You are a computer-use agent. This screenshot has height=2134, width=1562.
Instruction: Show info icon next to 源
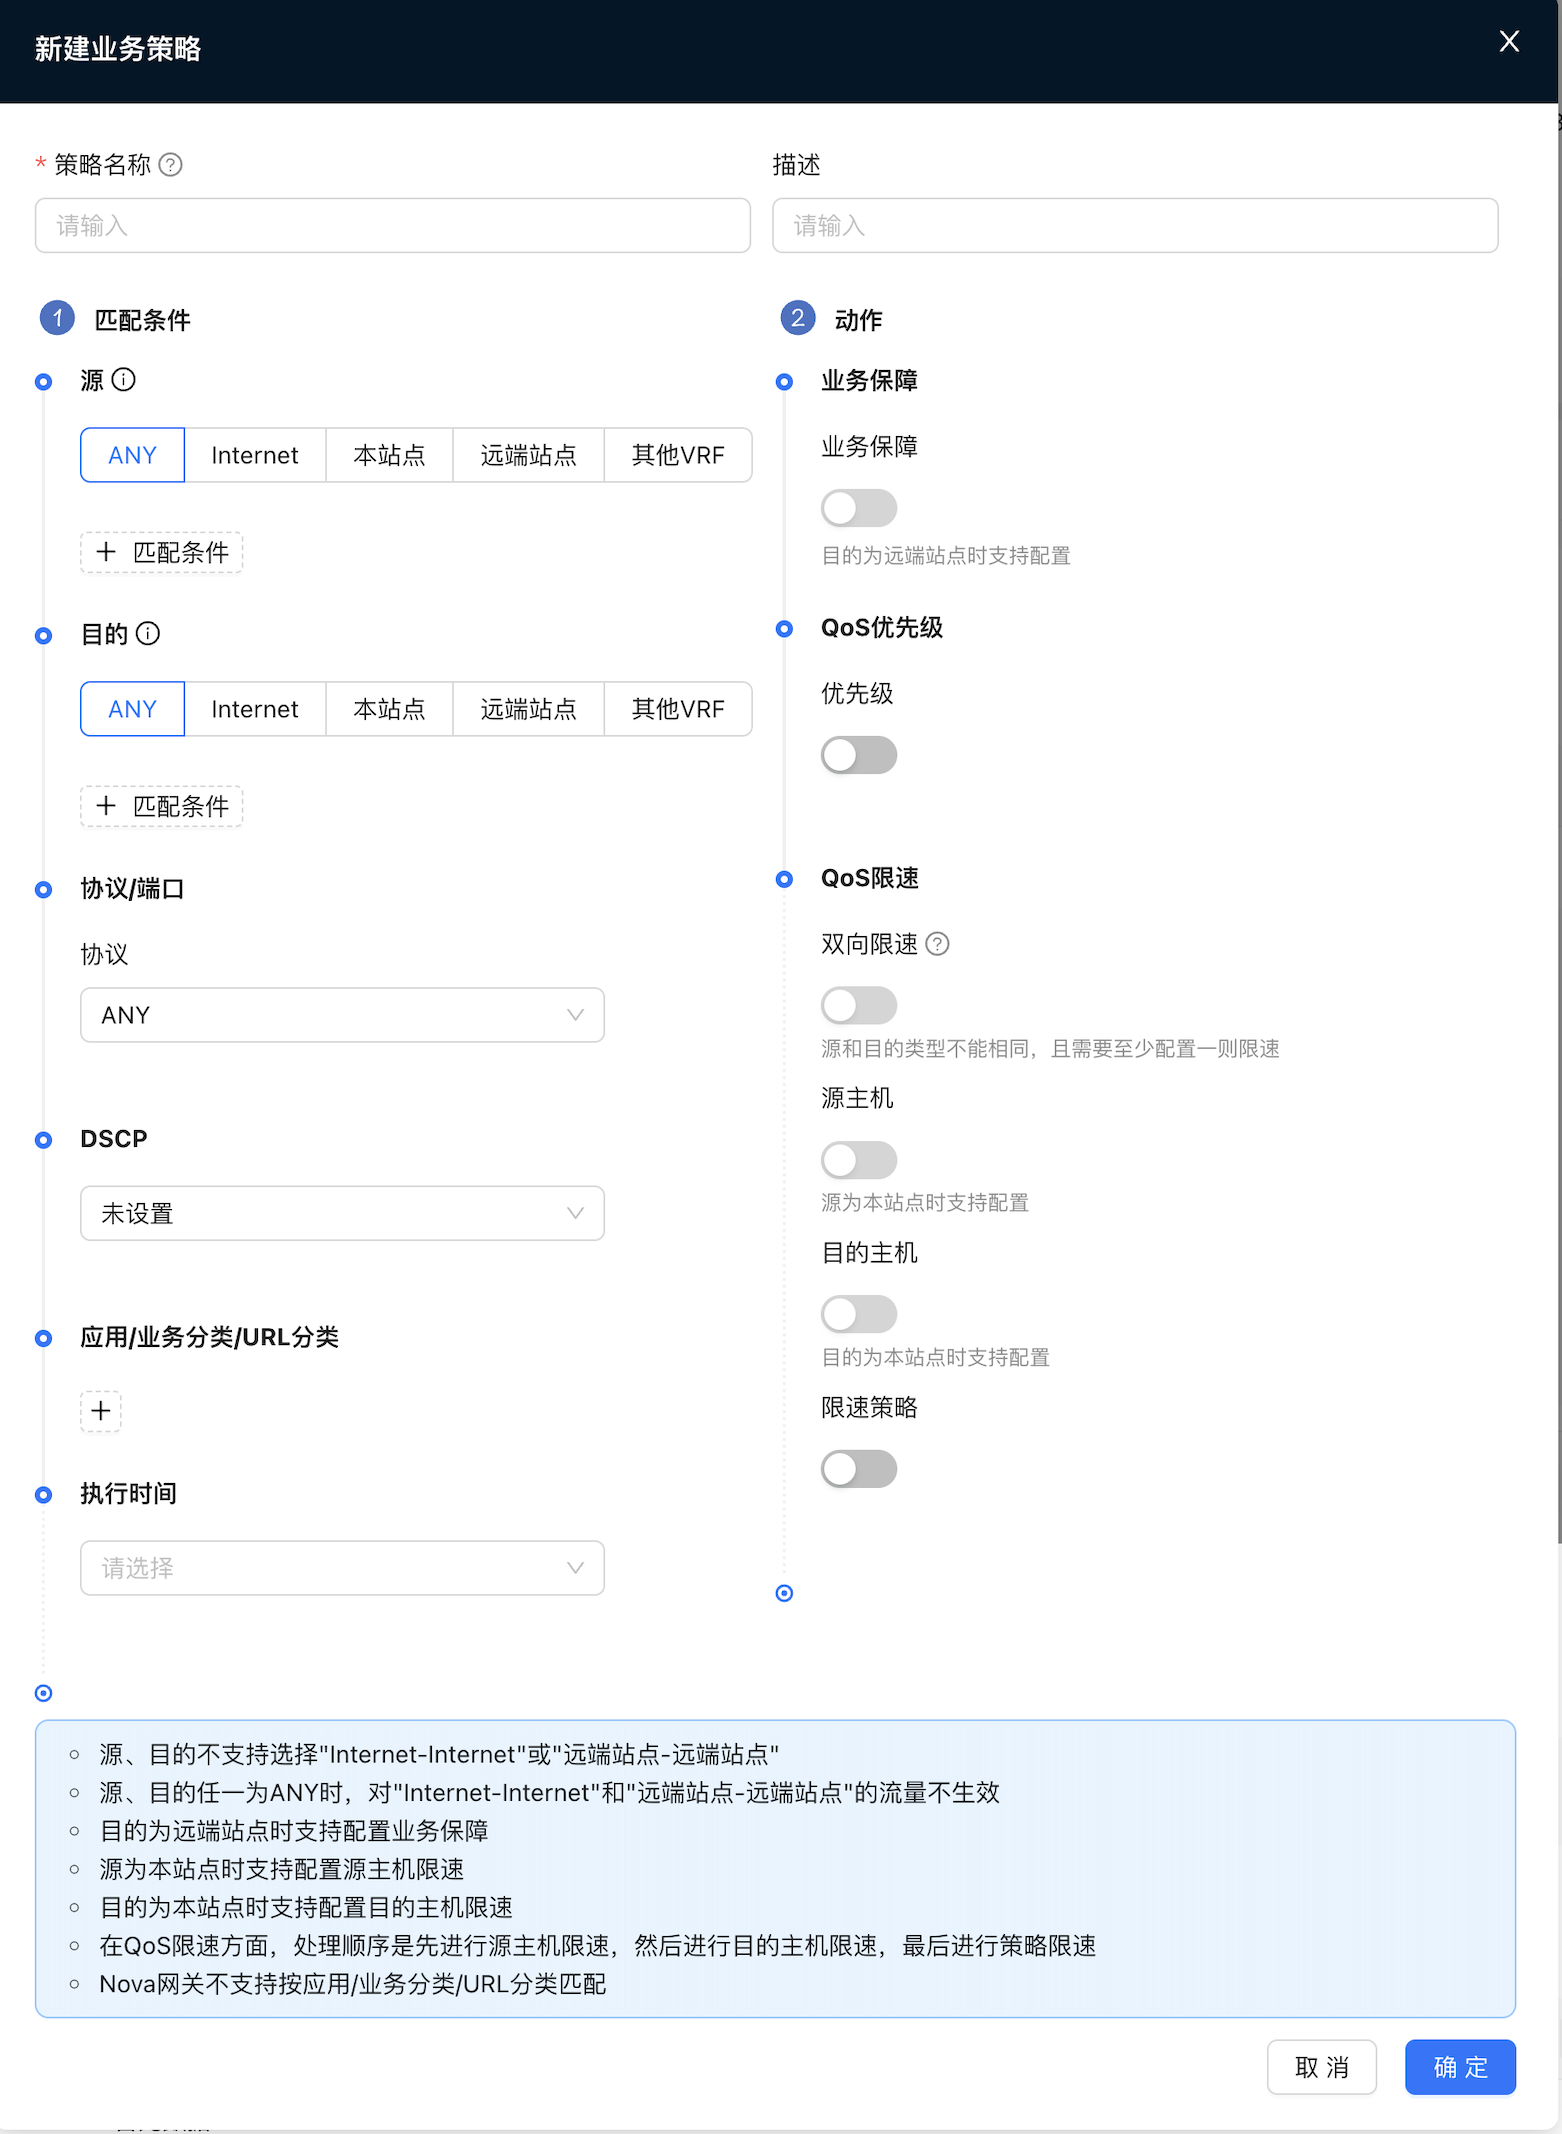(124, 380)
